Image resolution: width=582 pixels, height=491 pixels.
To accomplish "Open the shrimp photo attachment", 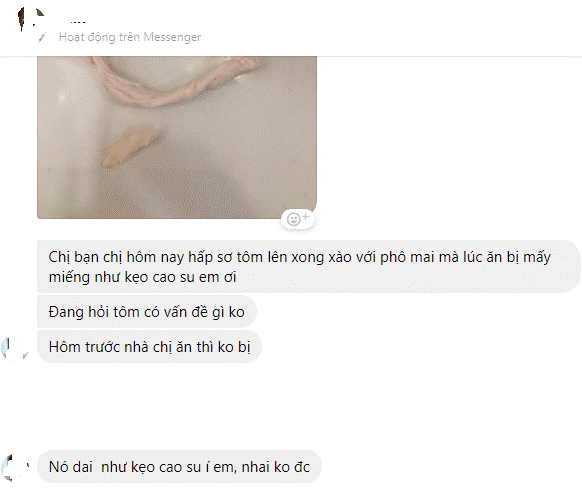I will point(177,137).
